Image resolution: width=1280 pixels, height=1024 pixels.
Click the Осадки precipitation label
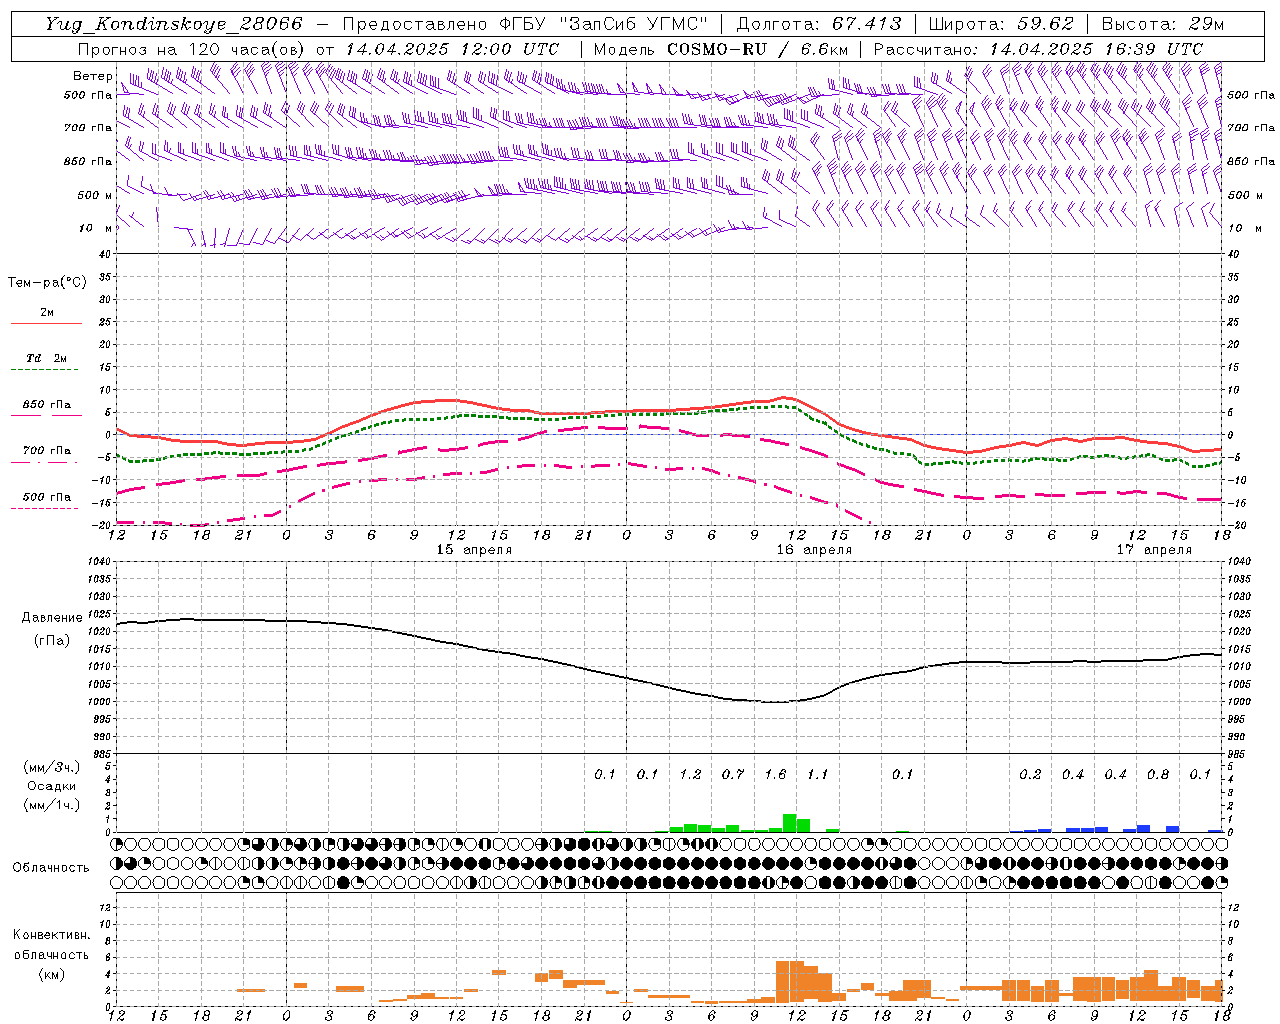[x=52, y=786]
